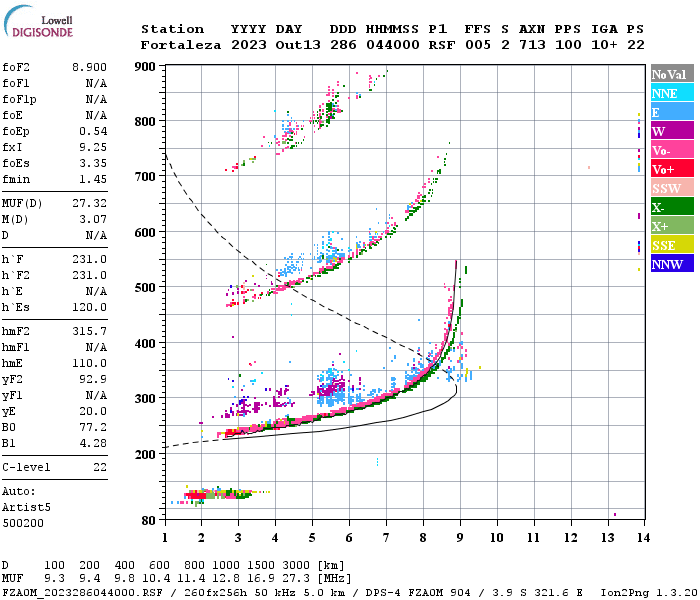Select the Vo- pink legend swatch
The height and width of the screenshot is (600, 700).
coord(672,150)
